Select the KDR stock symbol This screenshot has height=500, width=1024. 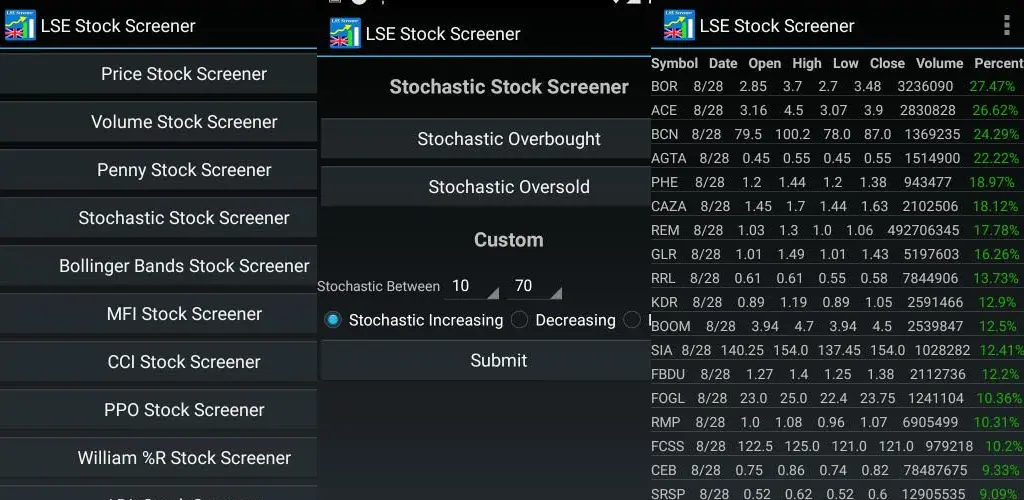664,302
